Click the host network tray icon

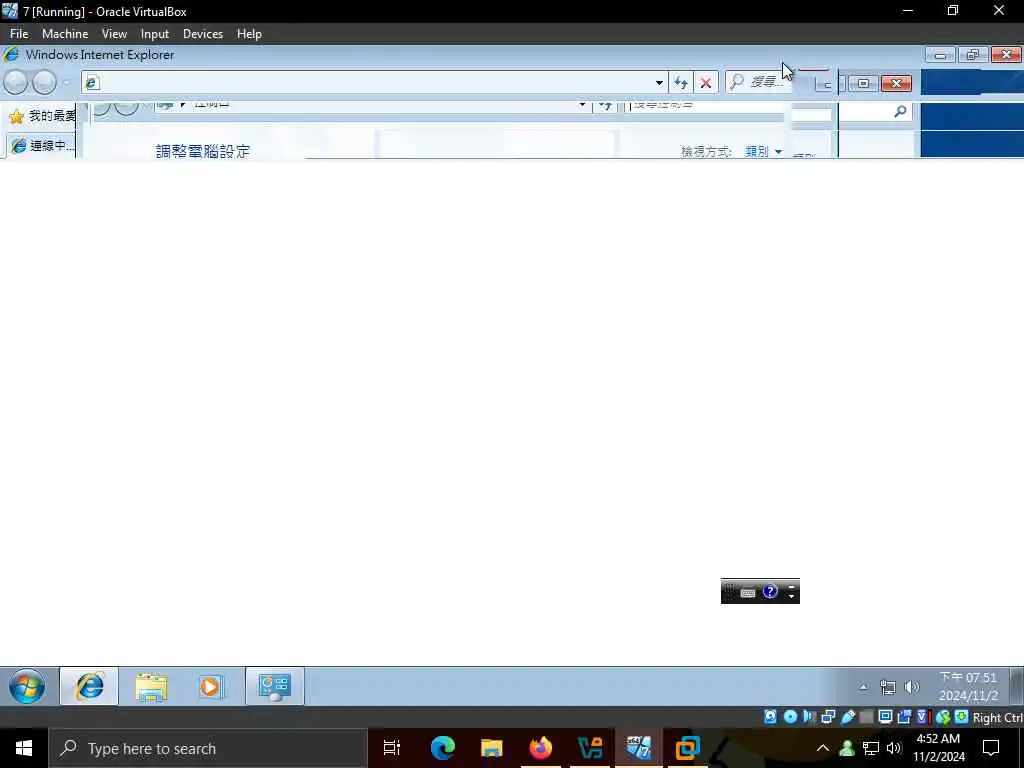871,748
